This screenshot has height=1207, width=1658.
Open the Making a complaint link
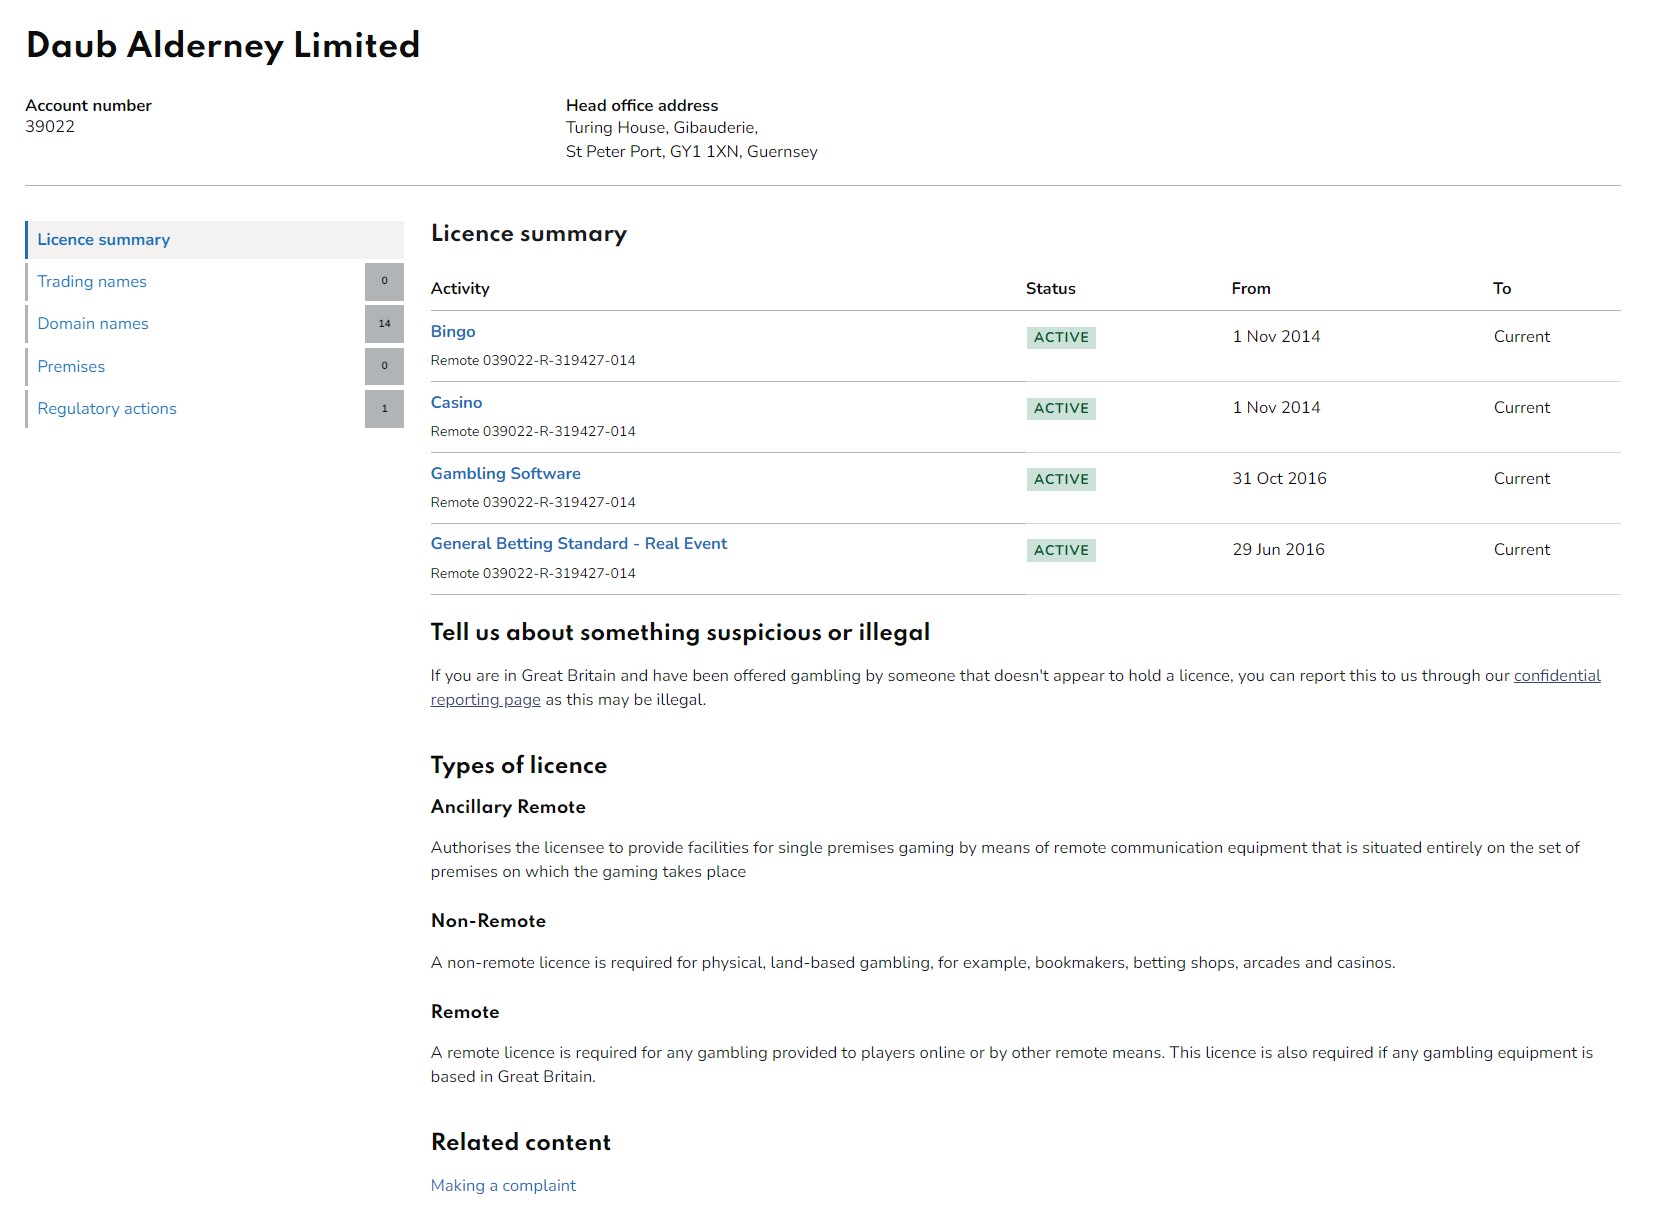coord(503,1186)
